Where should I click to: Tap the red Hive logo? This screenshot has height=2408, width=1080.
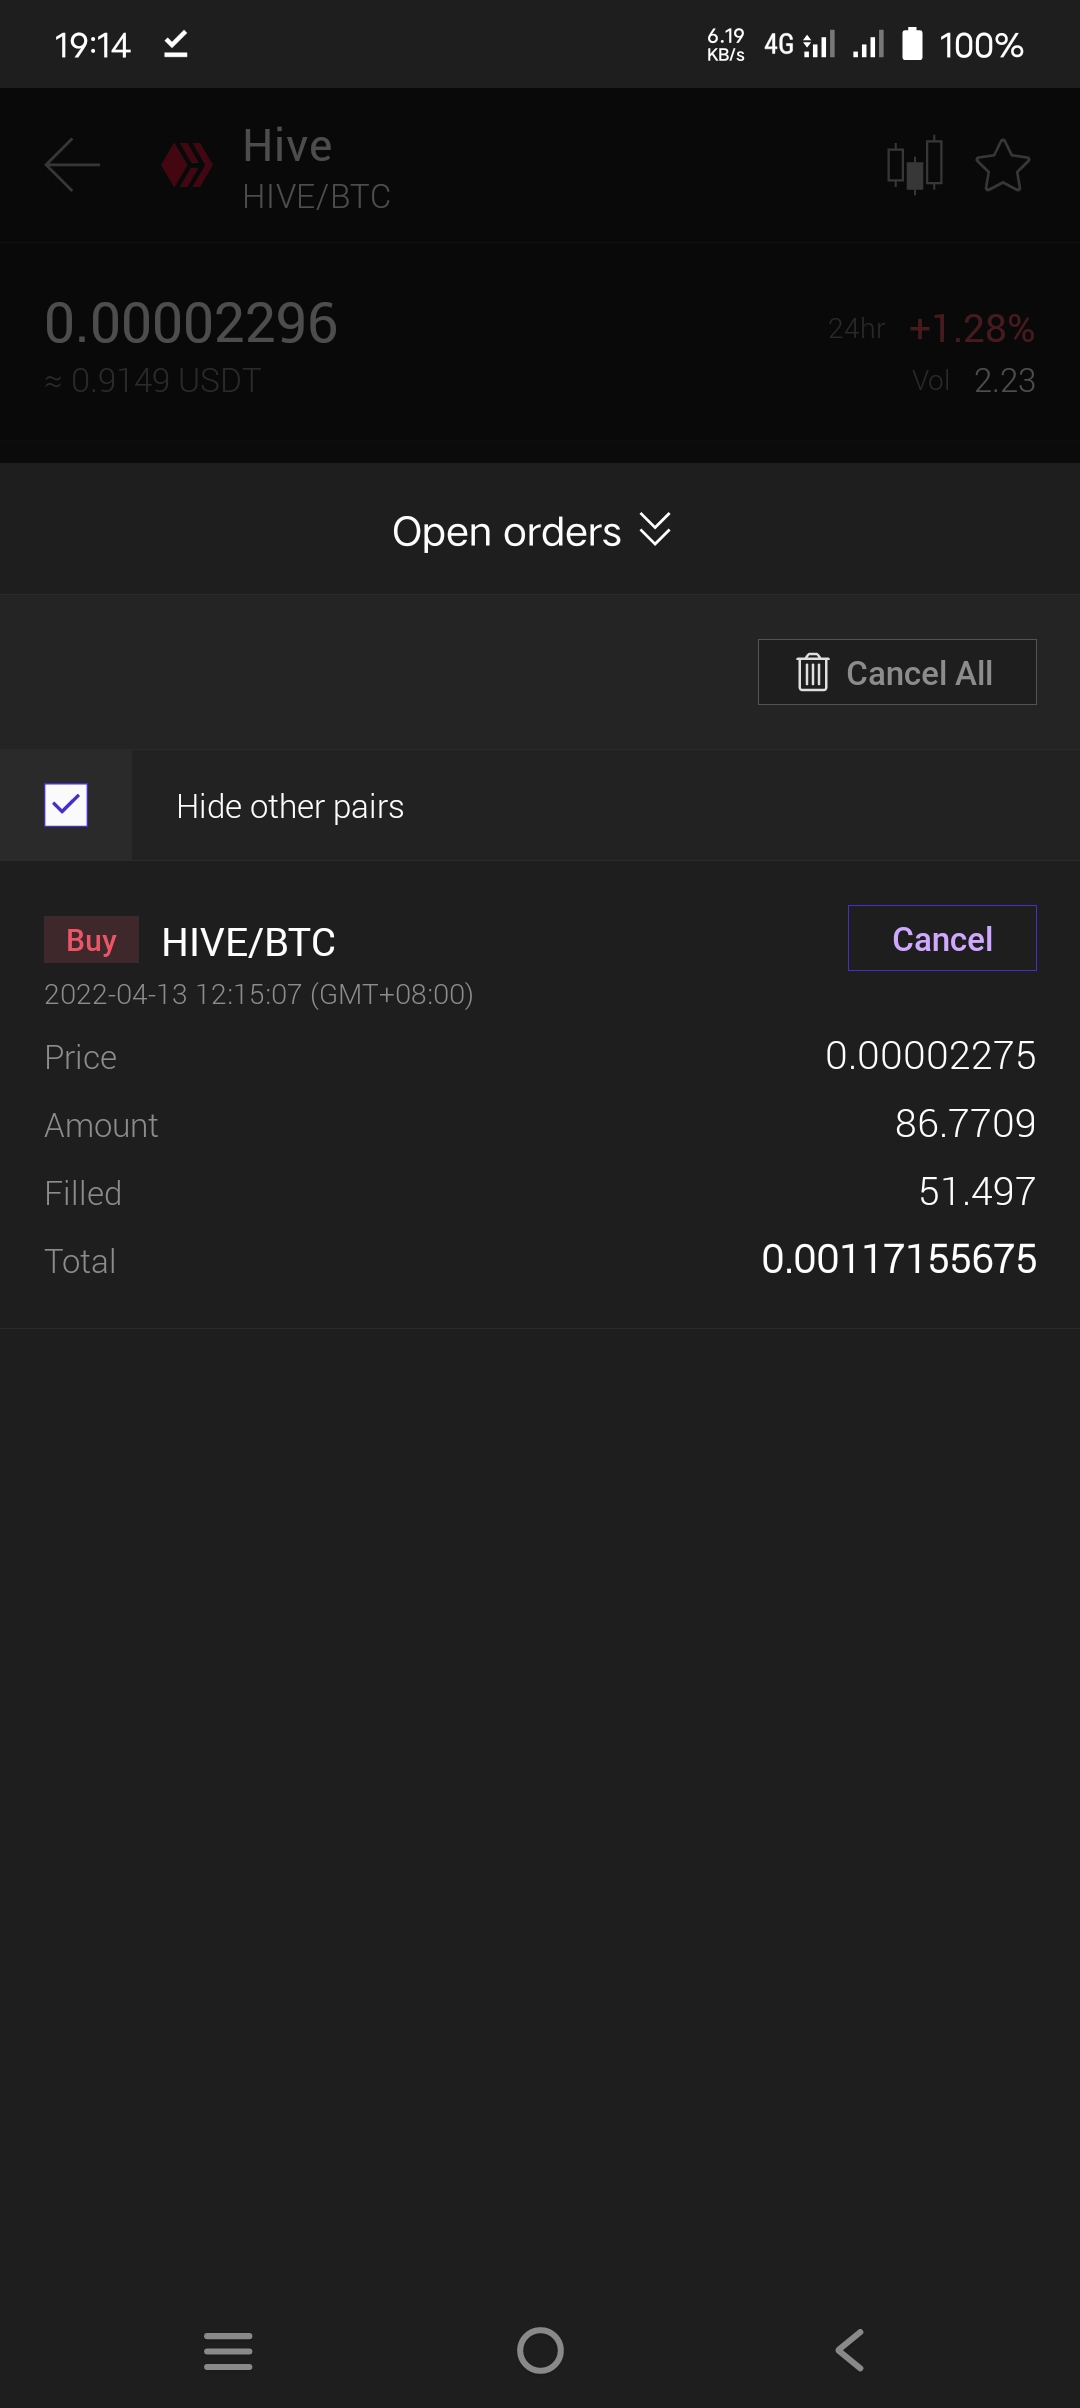187,165
